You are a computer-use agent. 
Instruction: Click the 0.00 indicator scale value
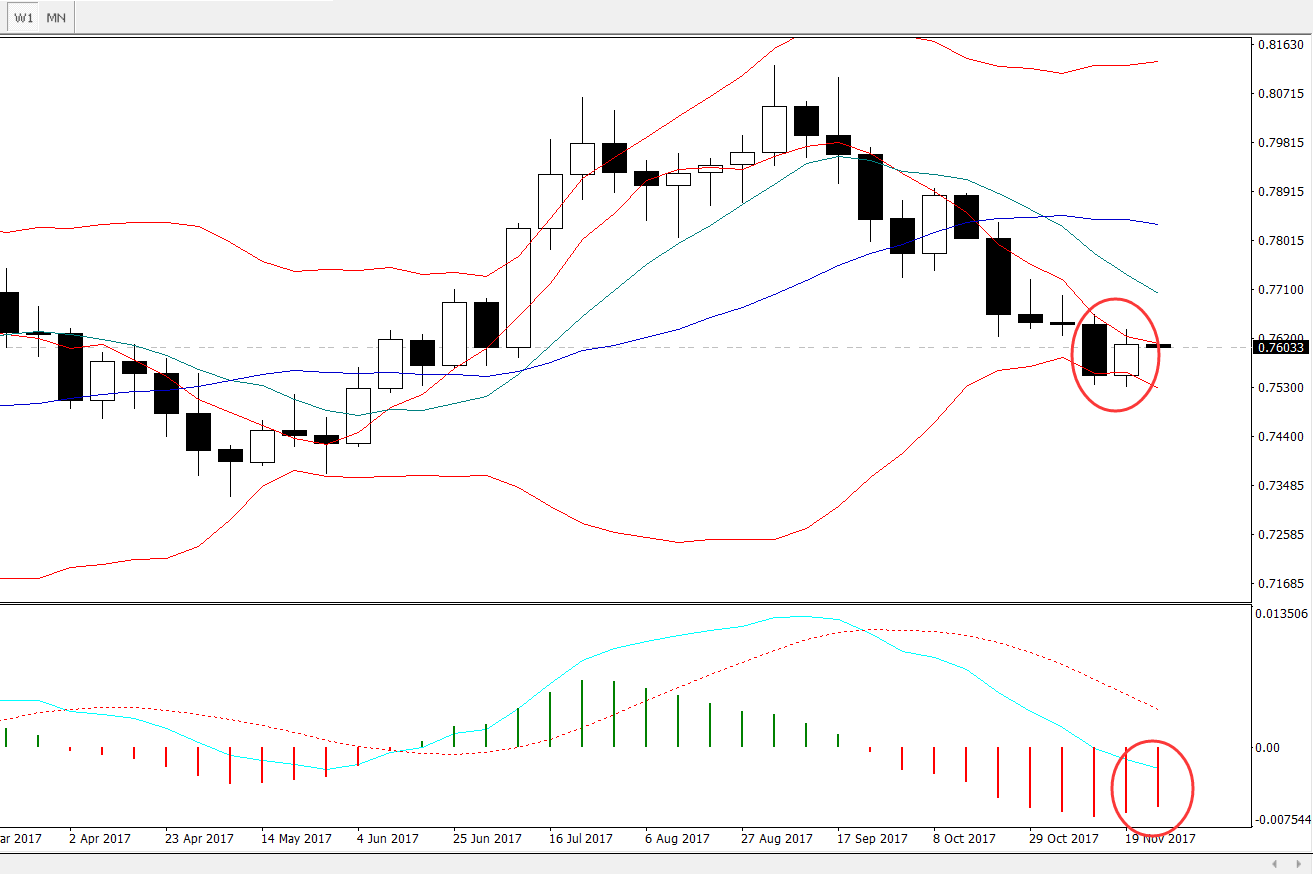1267,748
